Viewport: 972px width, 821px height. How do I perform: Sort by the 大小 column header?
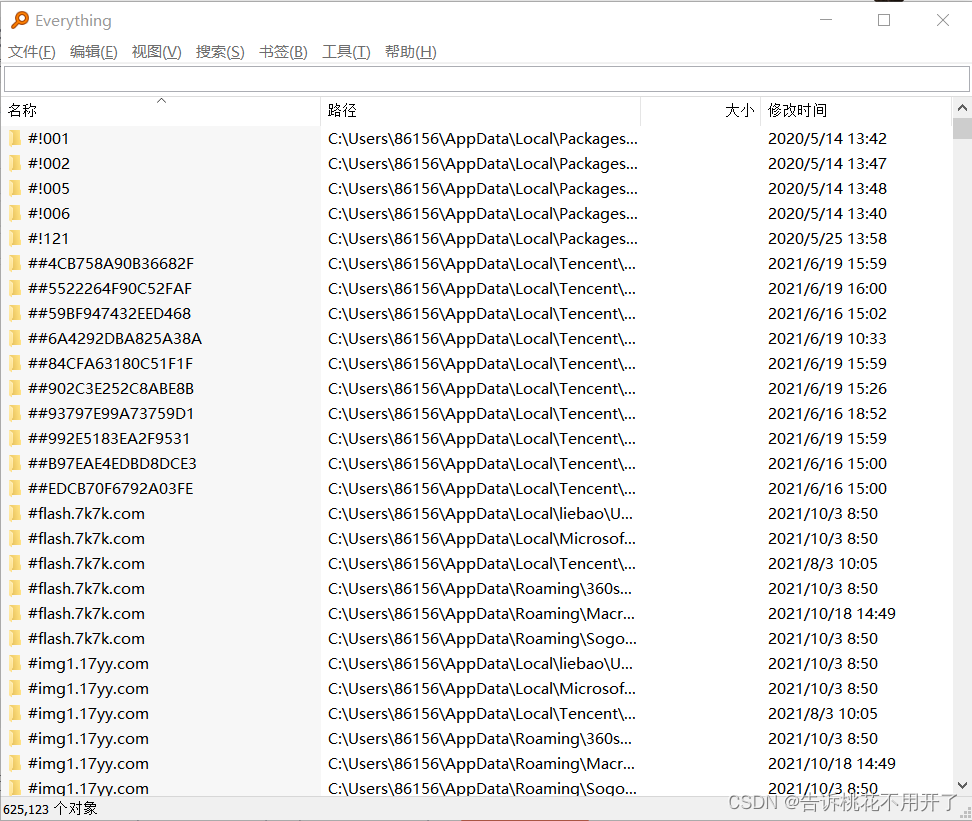(x=700, y=110)
